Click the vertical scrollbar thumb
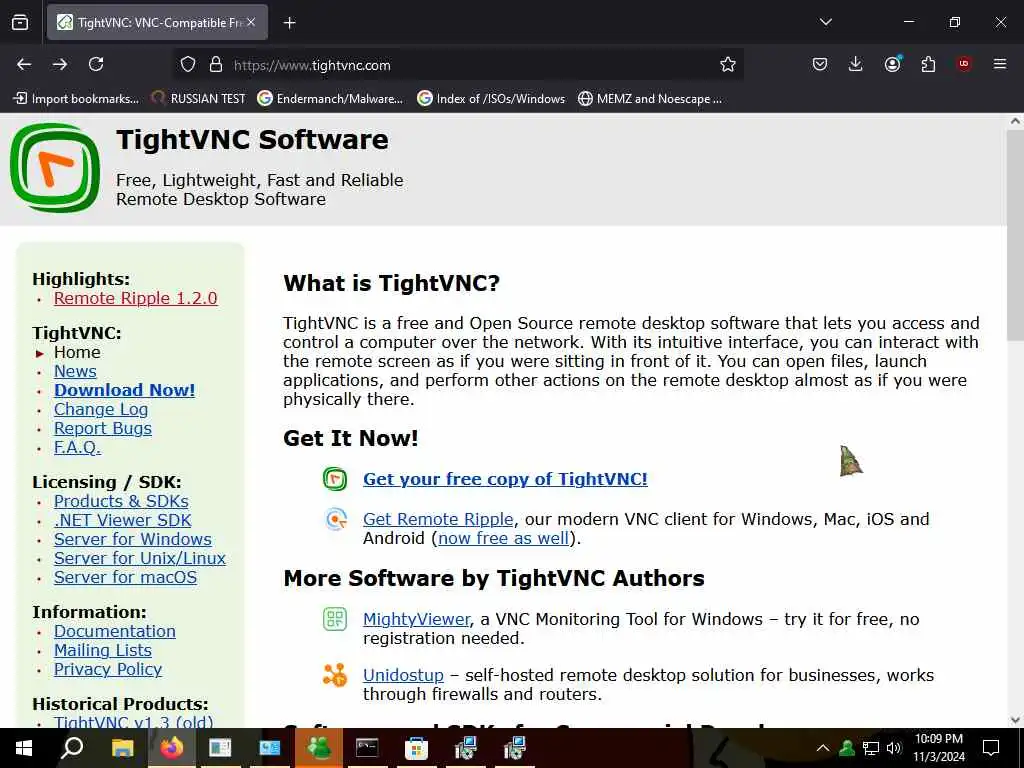 pos(1015,235)
